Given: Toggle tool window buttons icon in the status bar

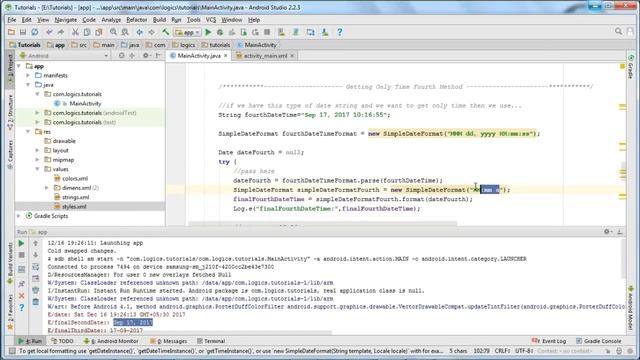Looking at the screenshot, I should coord(12,351).
